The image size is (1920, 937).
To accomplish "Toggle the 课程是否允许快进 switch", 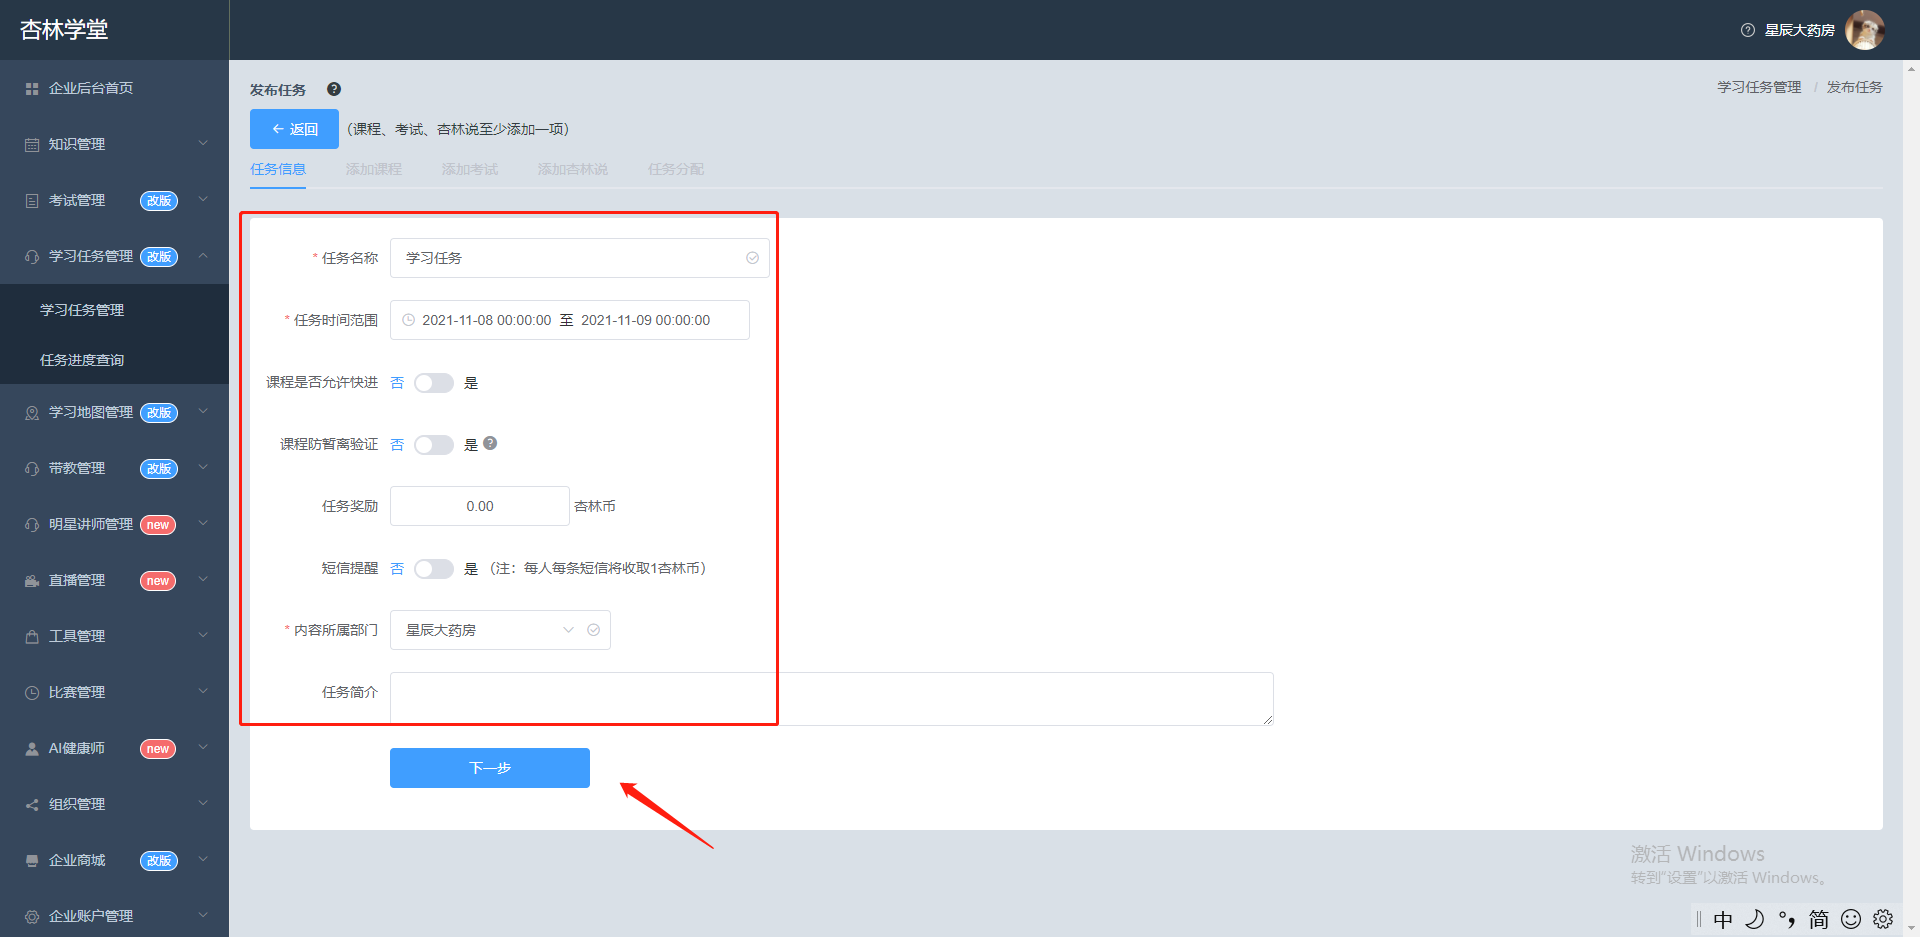I will click(434, 383).
